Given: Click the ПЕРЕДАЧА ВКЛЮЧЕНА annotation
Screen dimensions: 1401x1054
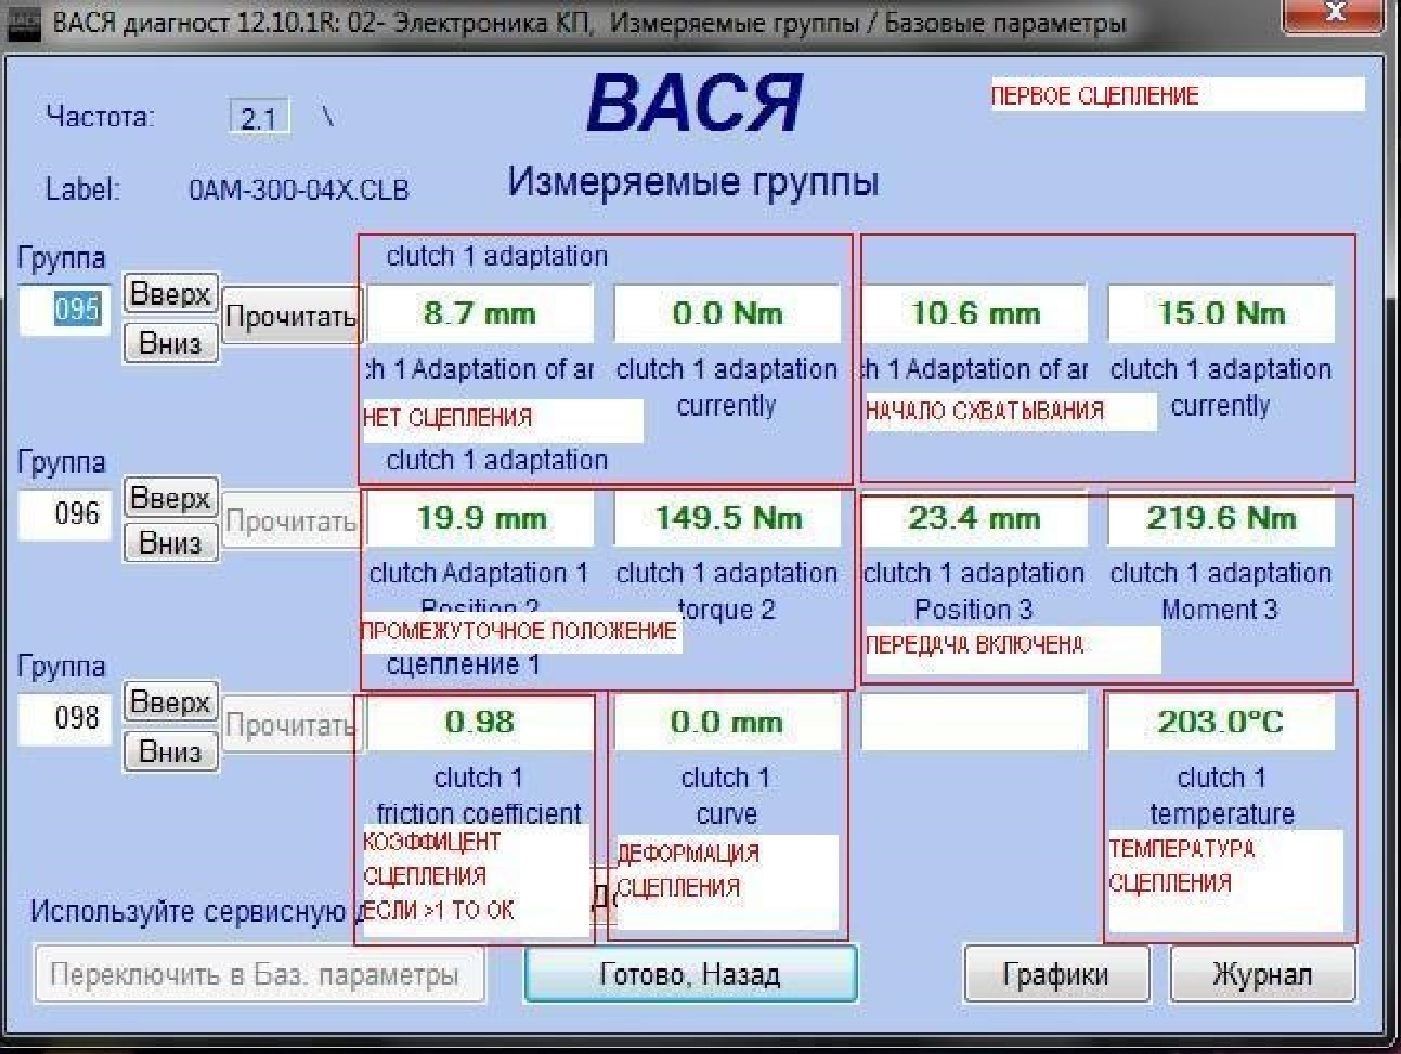Looking at the screenshot, I should (x=975, y=645).
